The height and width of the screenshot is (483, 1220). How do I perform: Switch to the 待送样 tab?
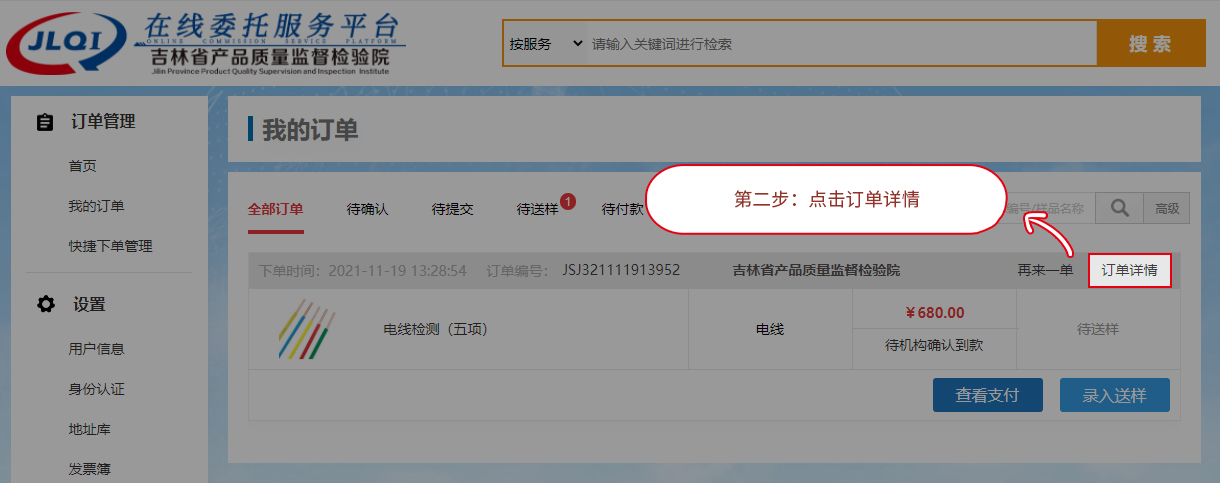coord(537,209)
